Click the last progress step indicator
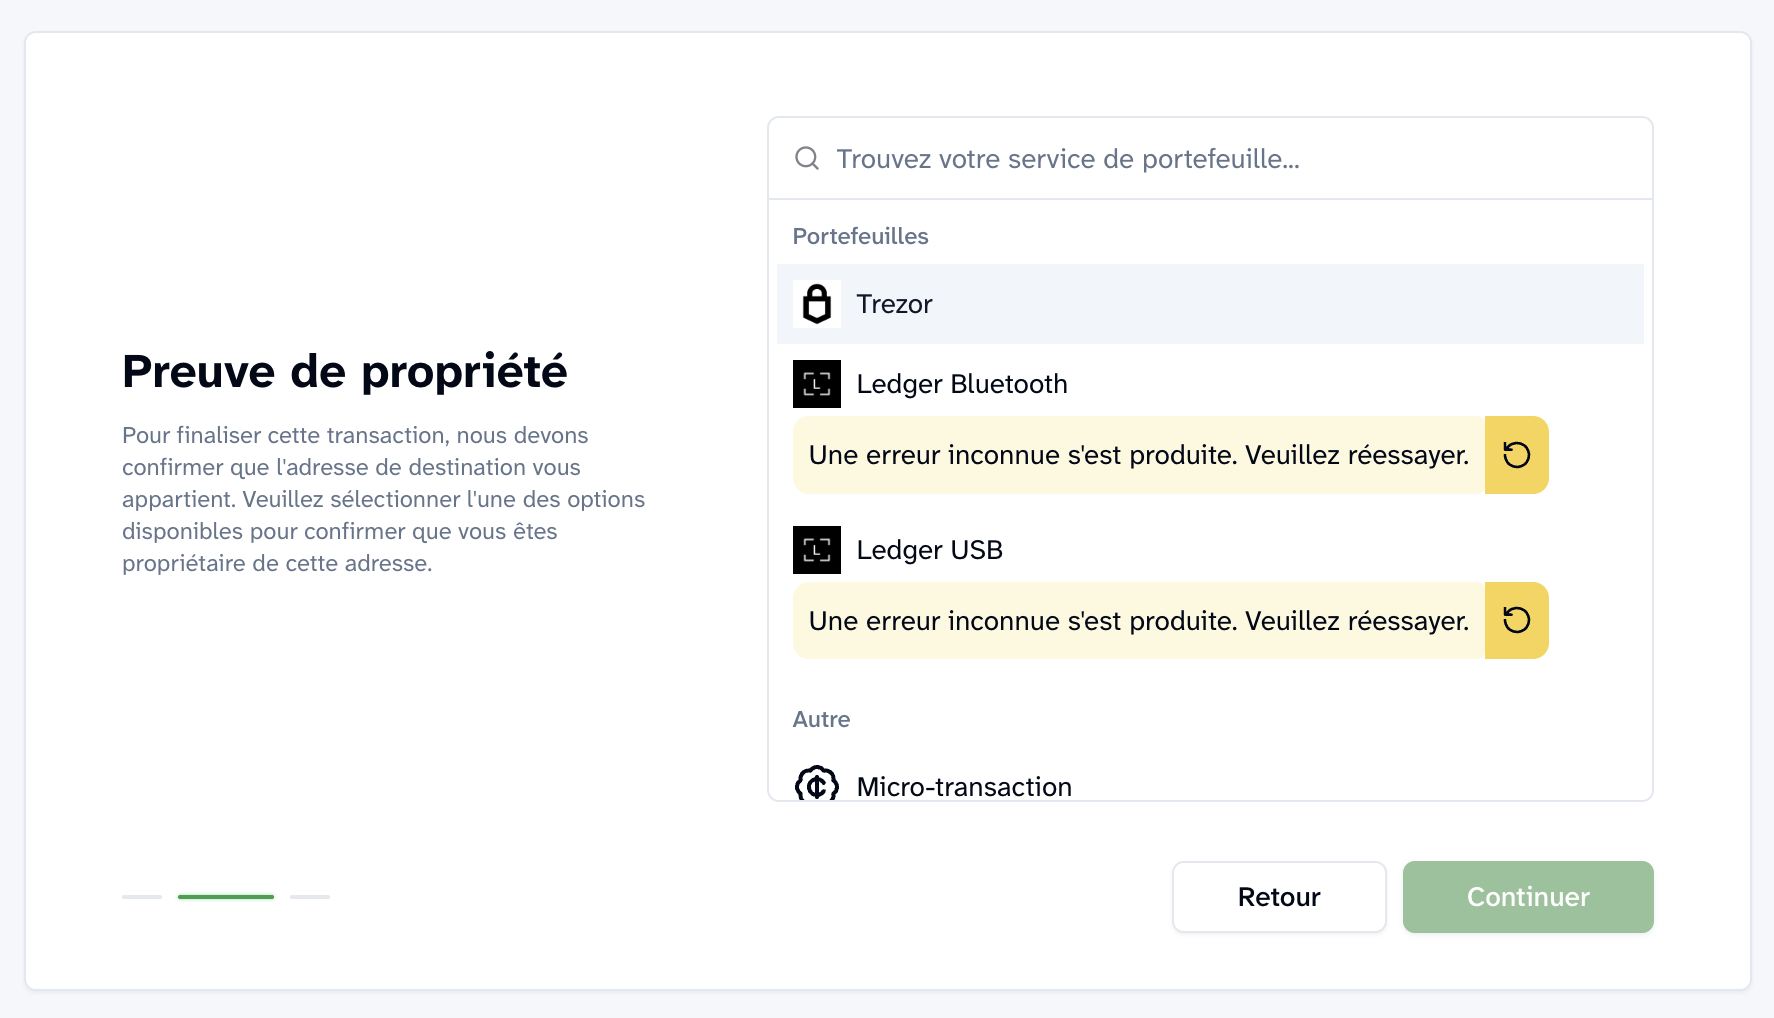Viewport: 1774px width, 1018px height. tap(310, 897)
